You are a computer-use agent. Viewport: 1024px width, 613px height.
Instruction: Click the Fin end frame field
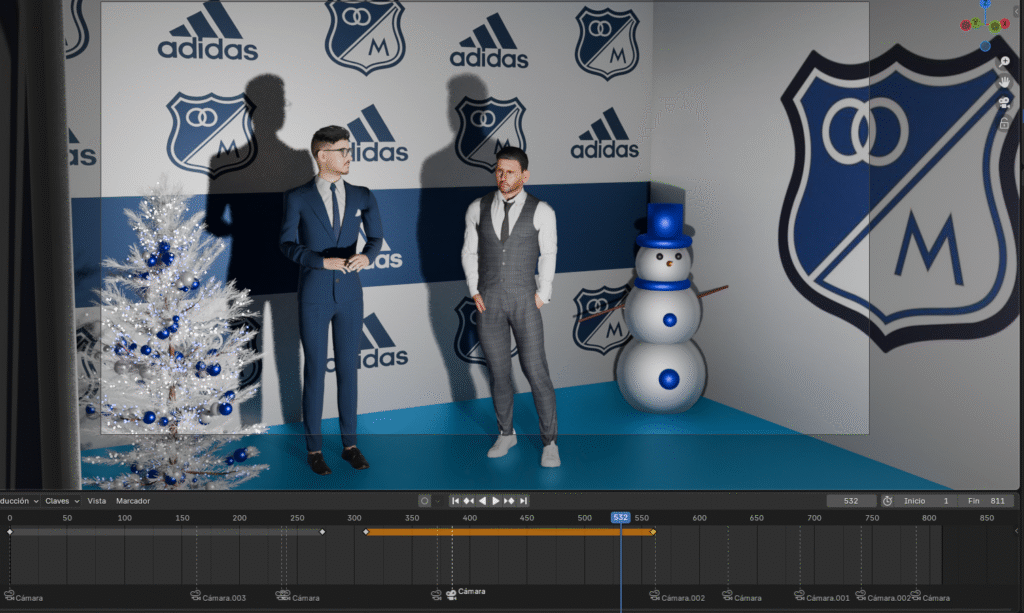click(986, 500)
